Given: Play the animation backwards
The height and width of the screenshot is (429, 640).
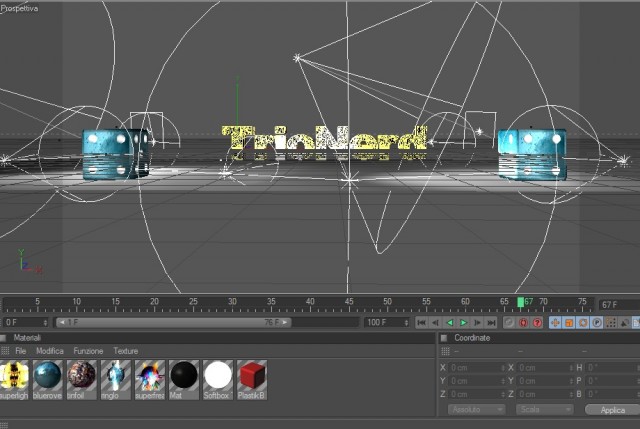Looking at the screenshot, I should 450,323.
